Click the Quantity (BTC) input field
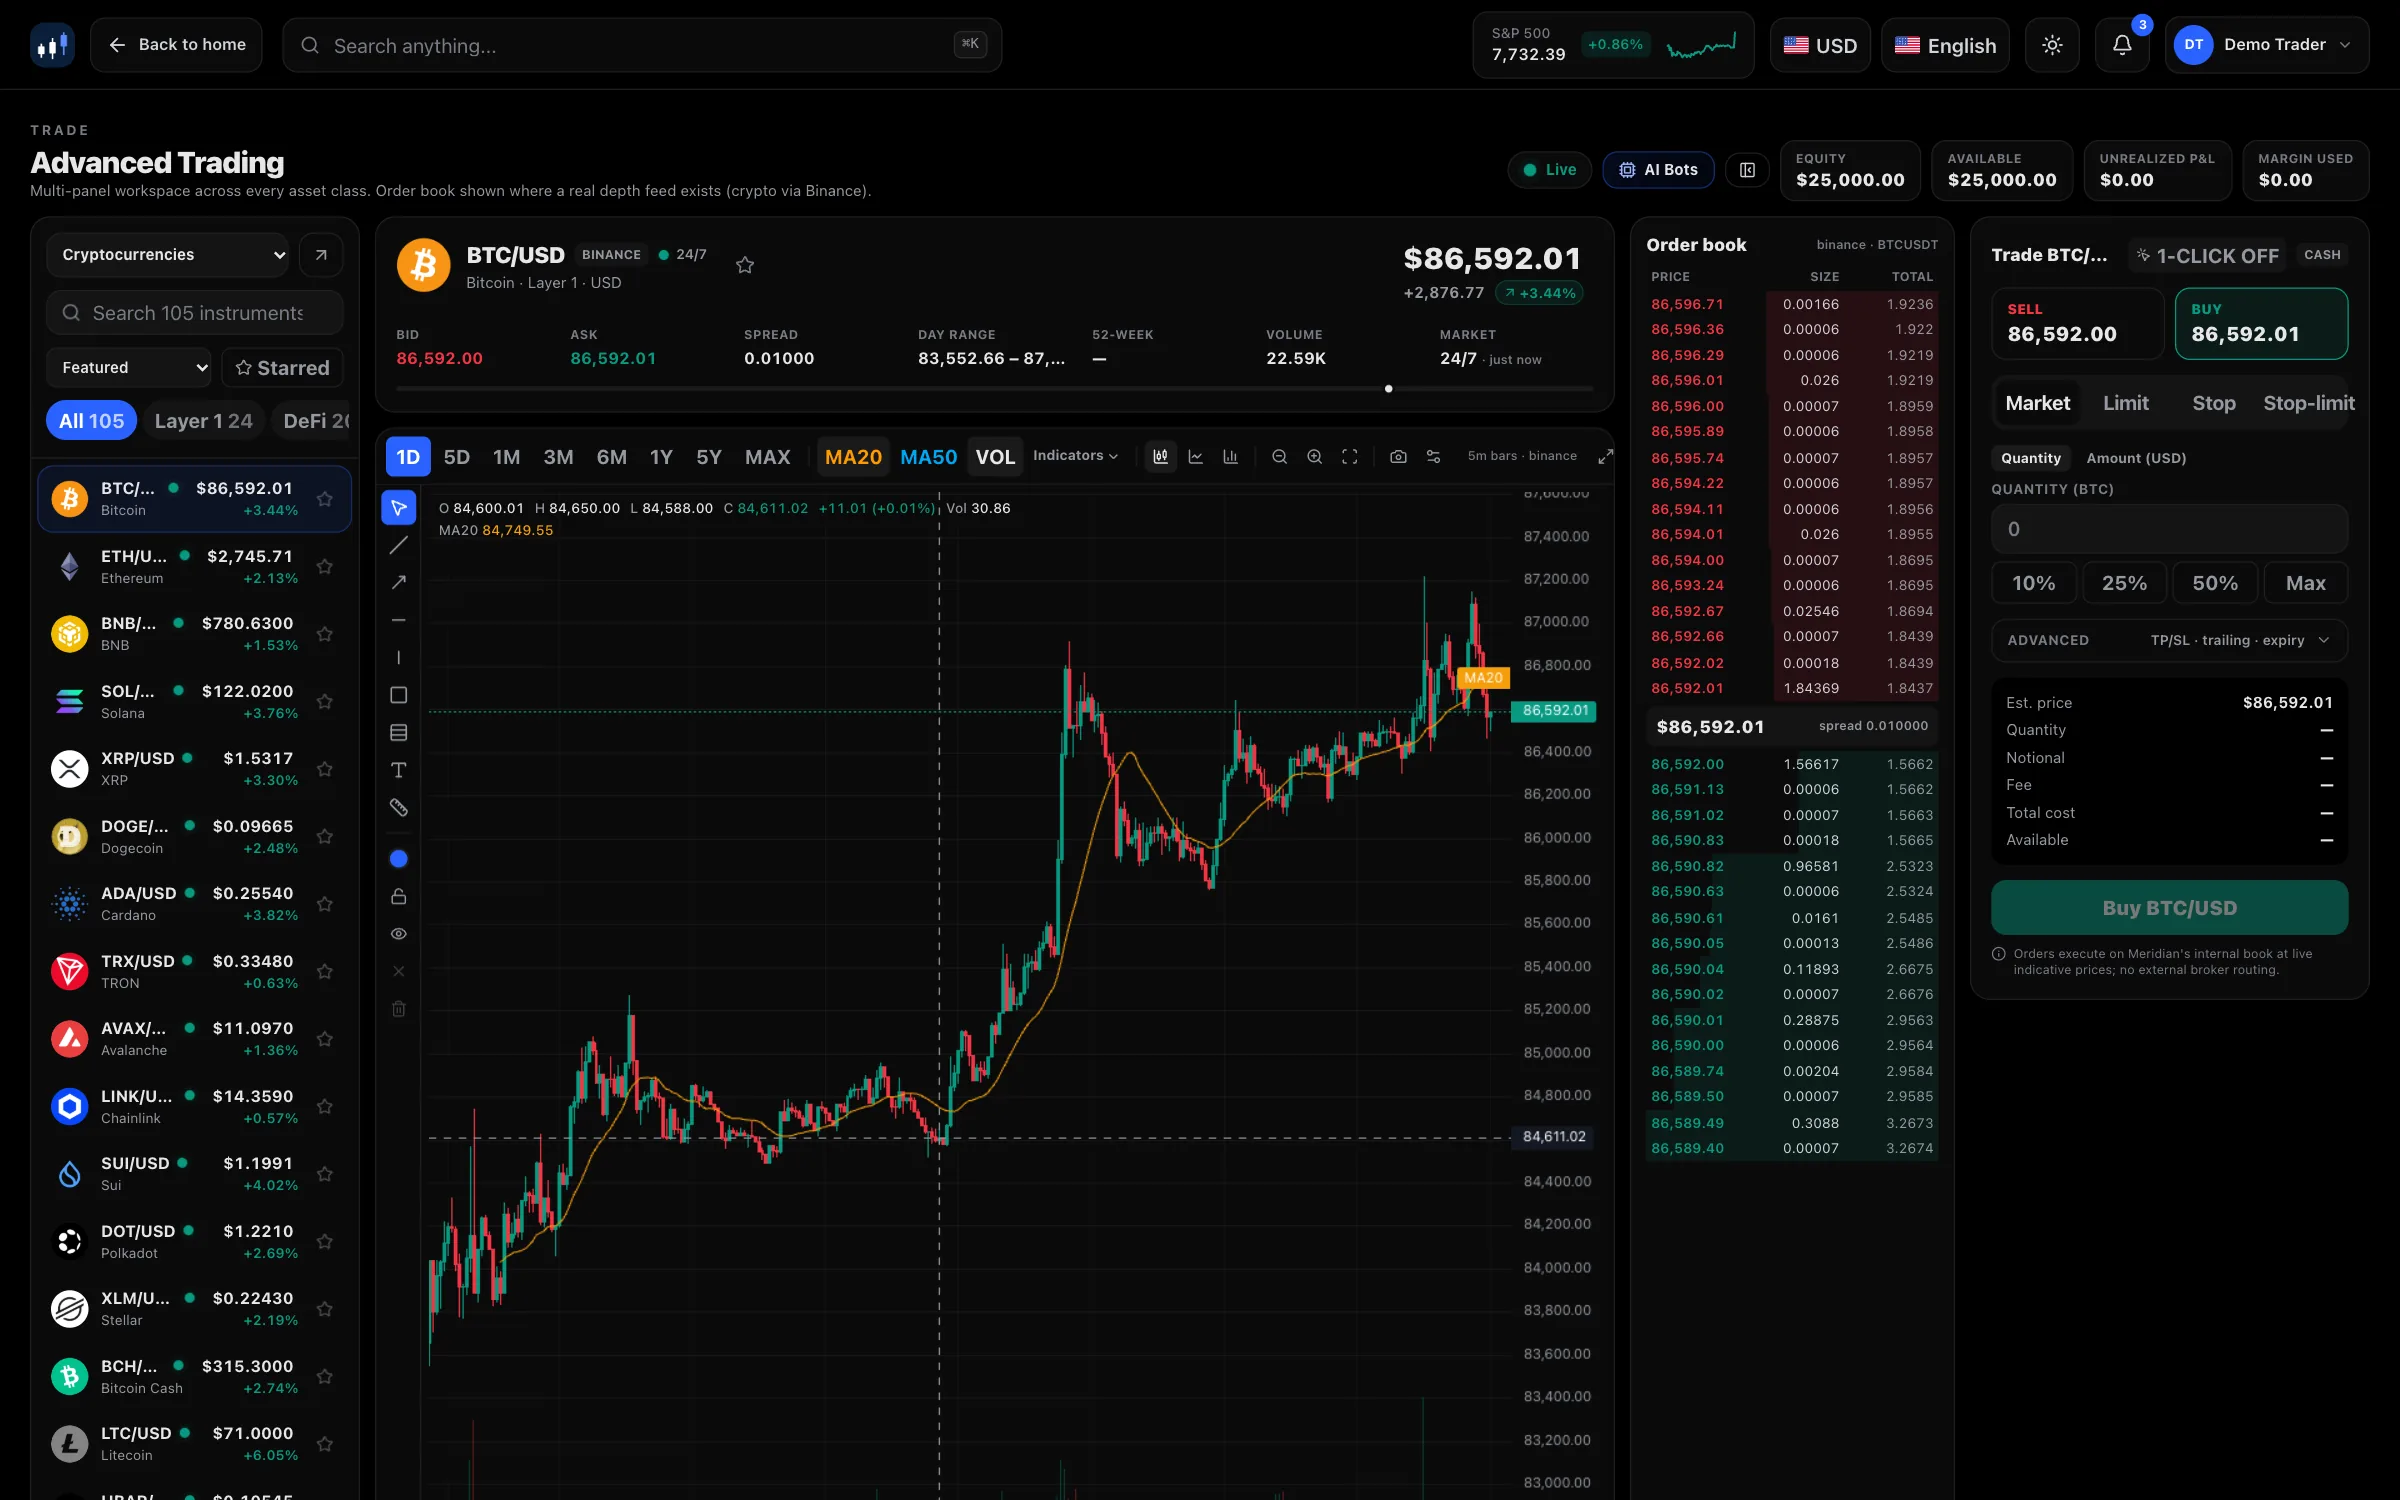This screenshot has height=1500, width=2400. click(x=2169, y=529)
